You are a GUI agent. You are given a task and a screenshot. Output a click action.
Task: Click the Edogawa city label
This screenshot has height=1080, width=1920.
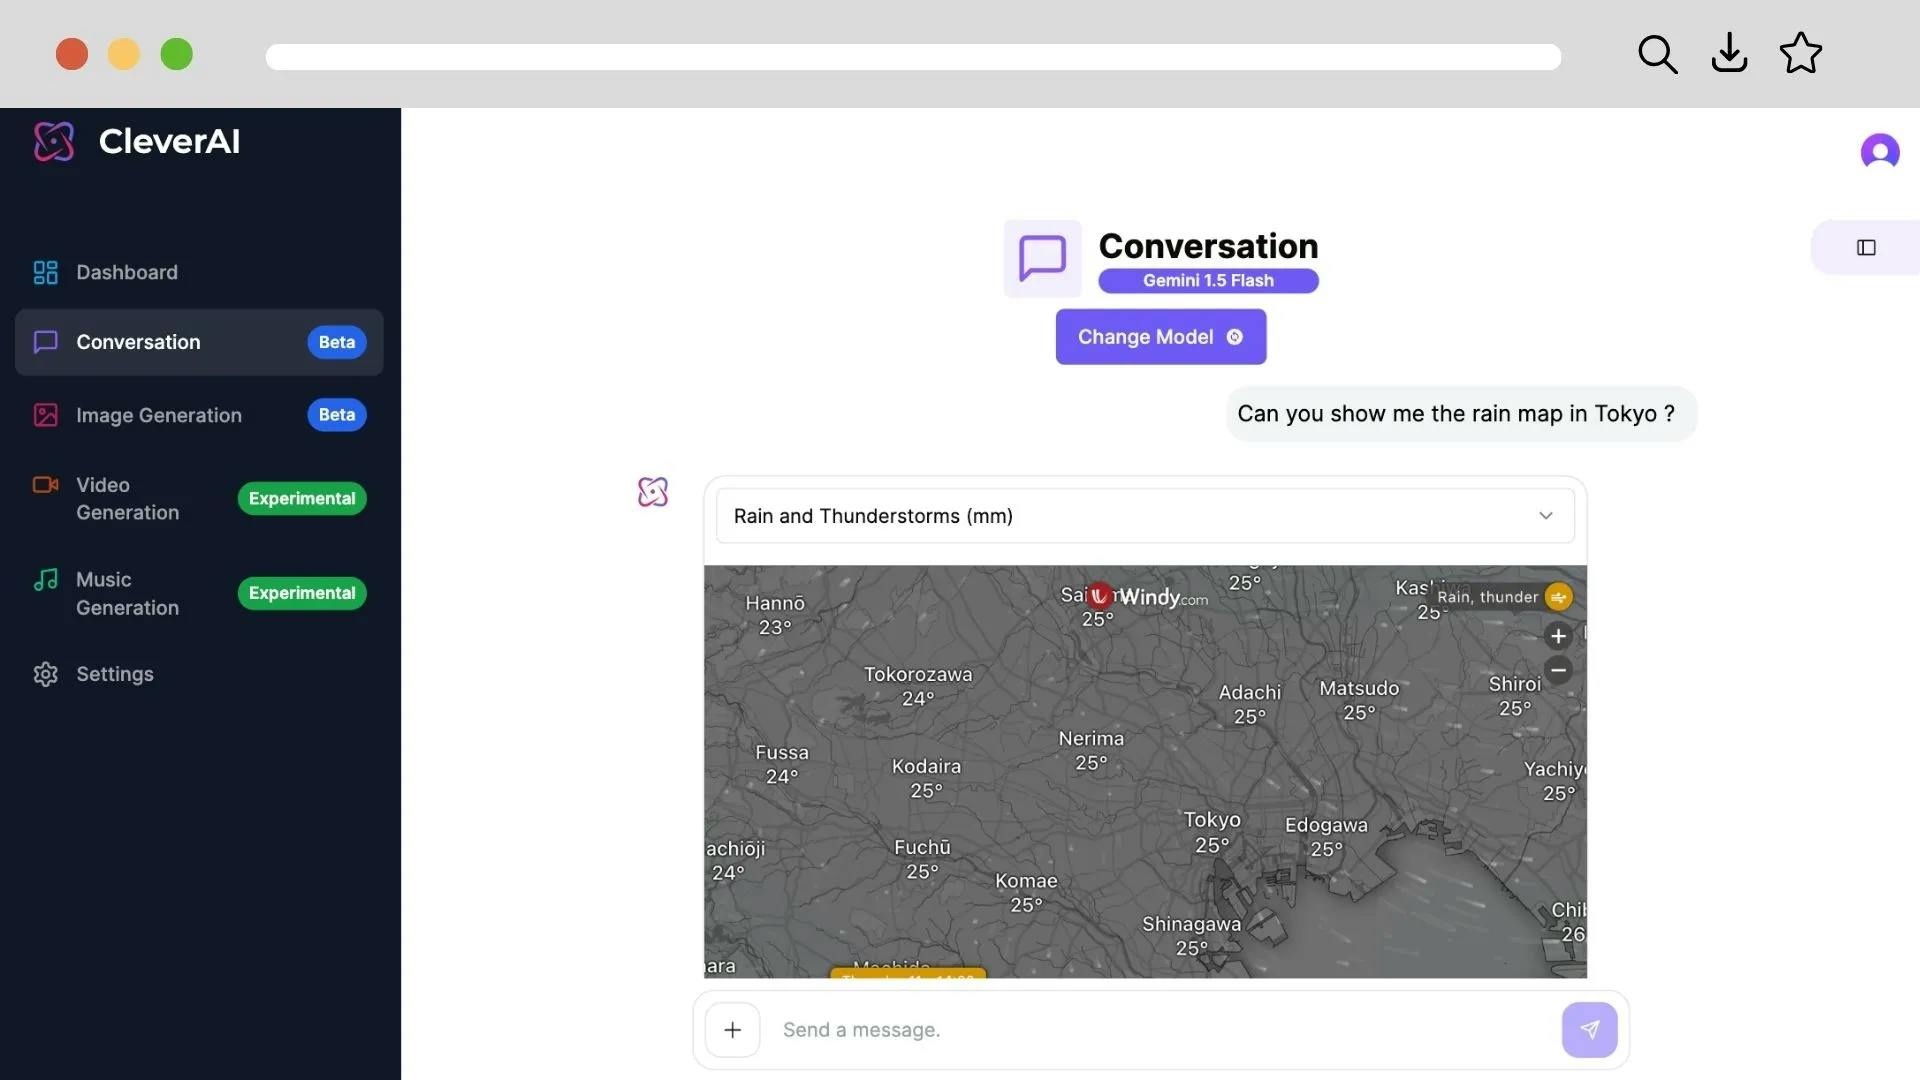pyautogui.click(x=1326, y=826)
